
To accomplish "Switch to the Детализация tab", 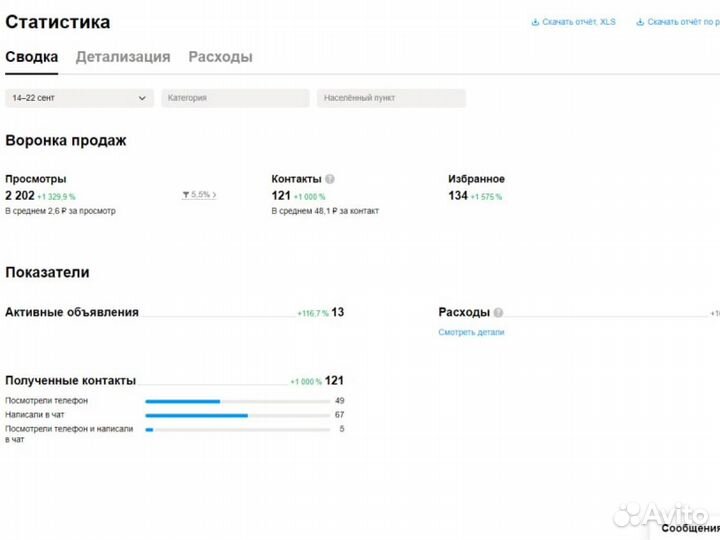I will tap(123, 57).
